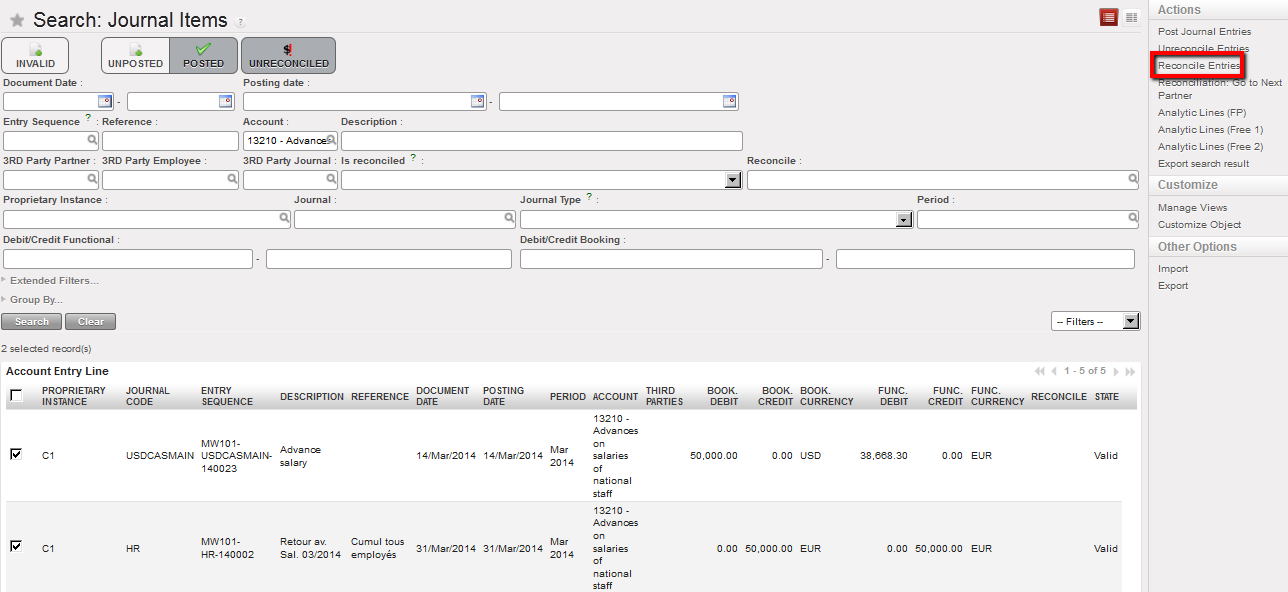
Task: Click Reconcile Entries in Actions panel
Action: pyautogui.click(x=1198, y=66)
